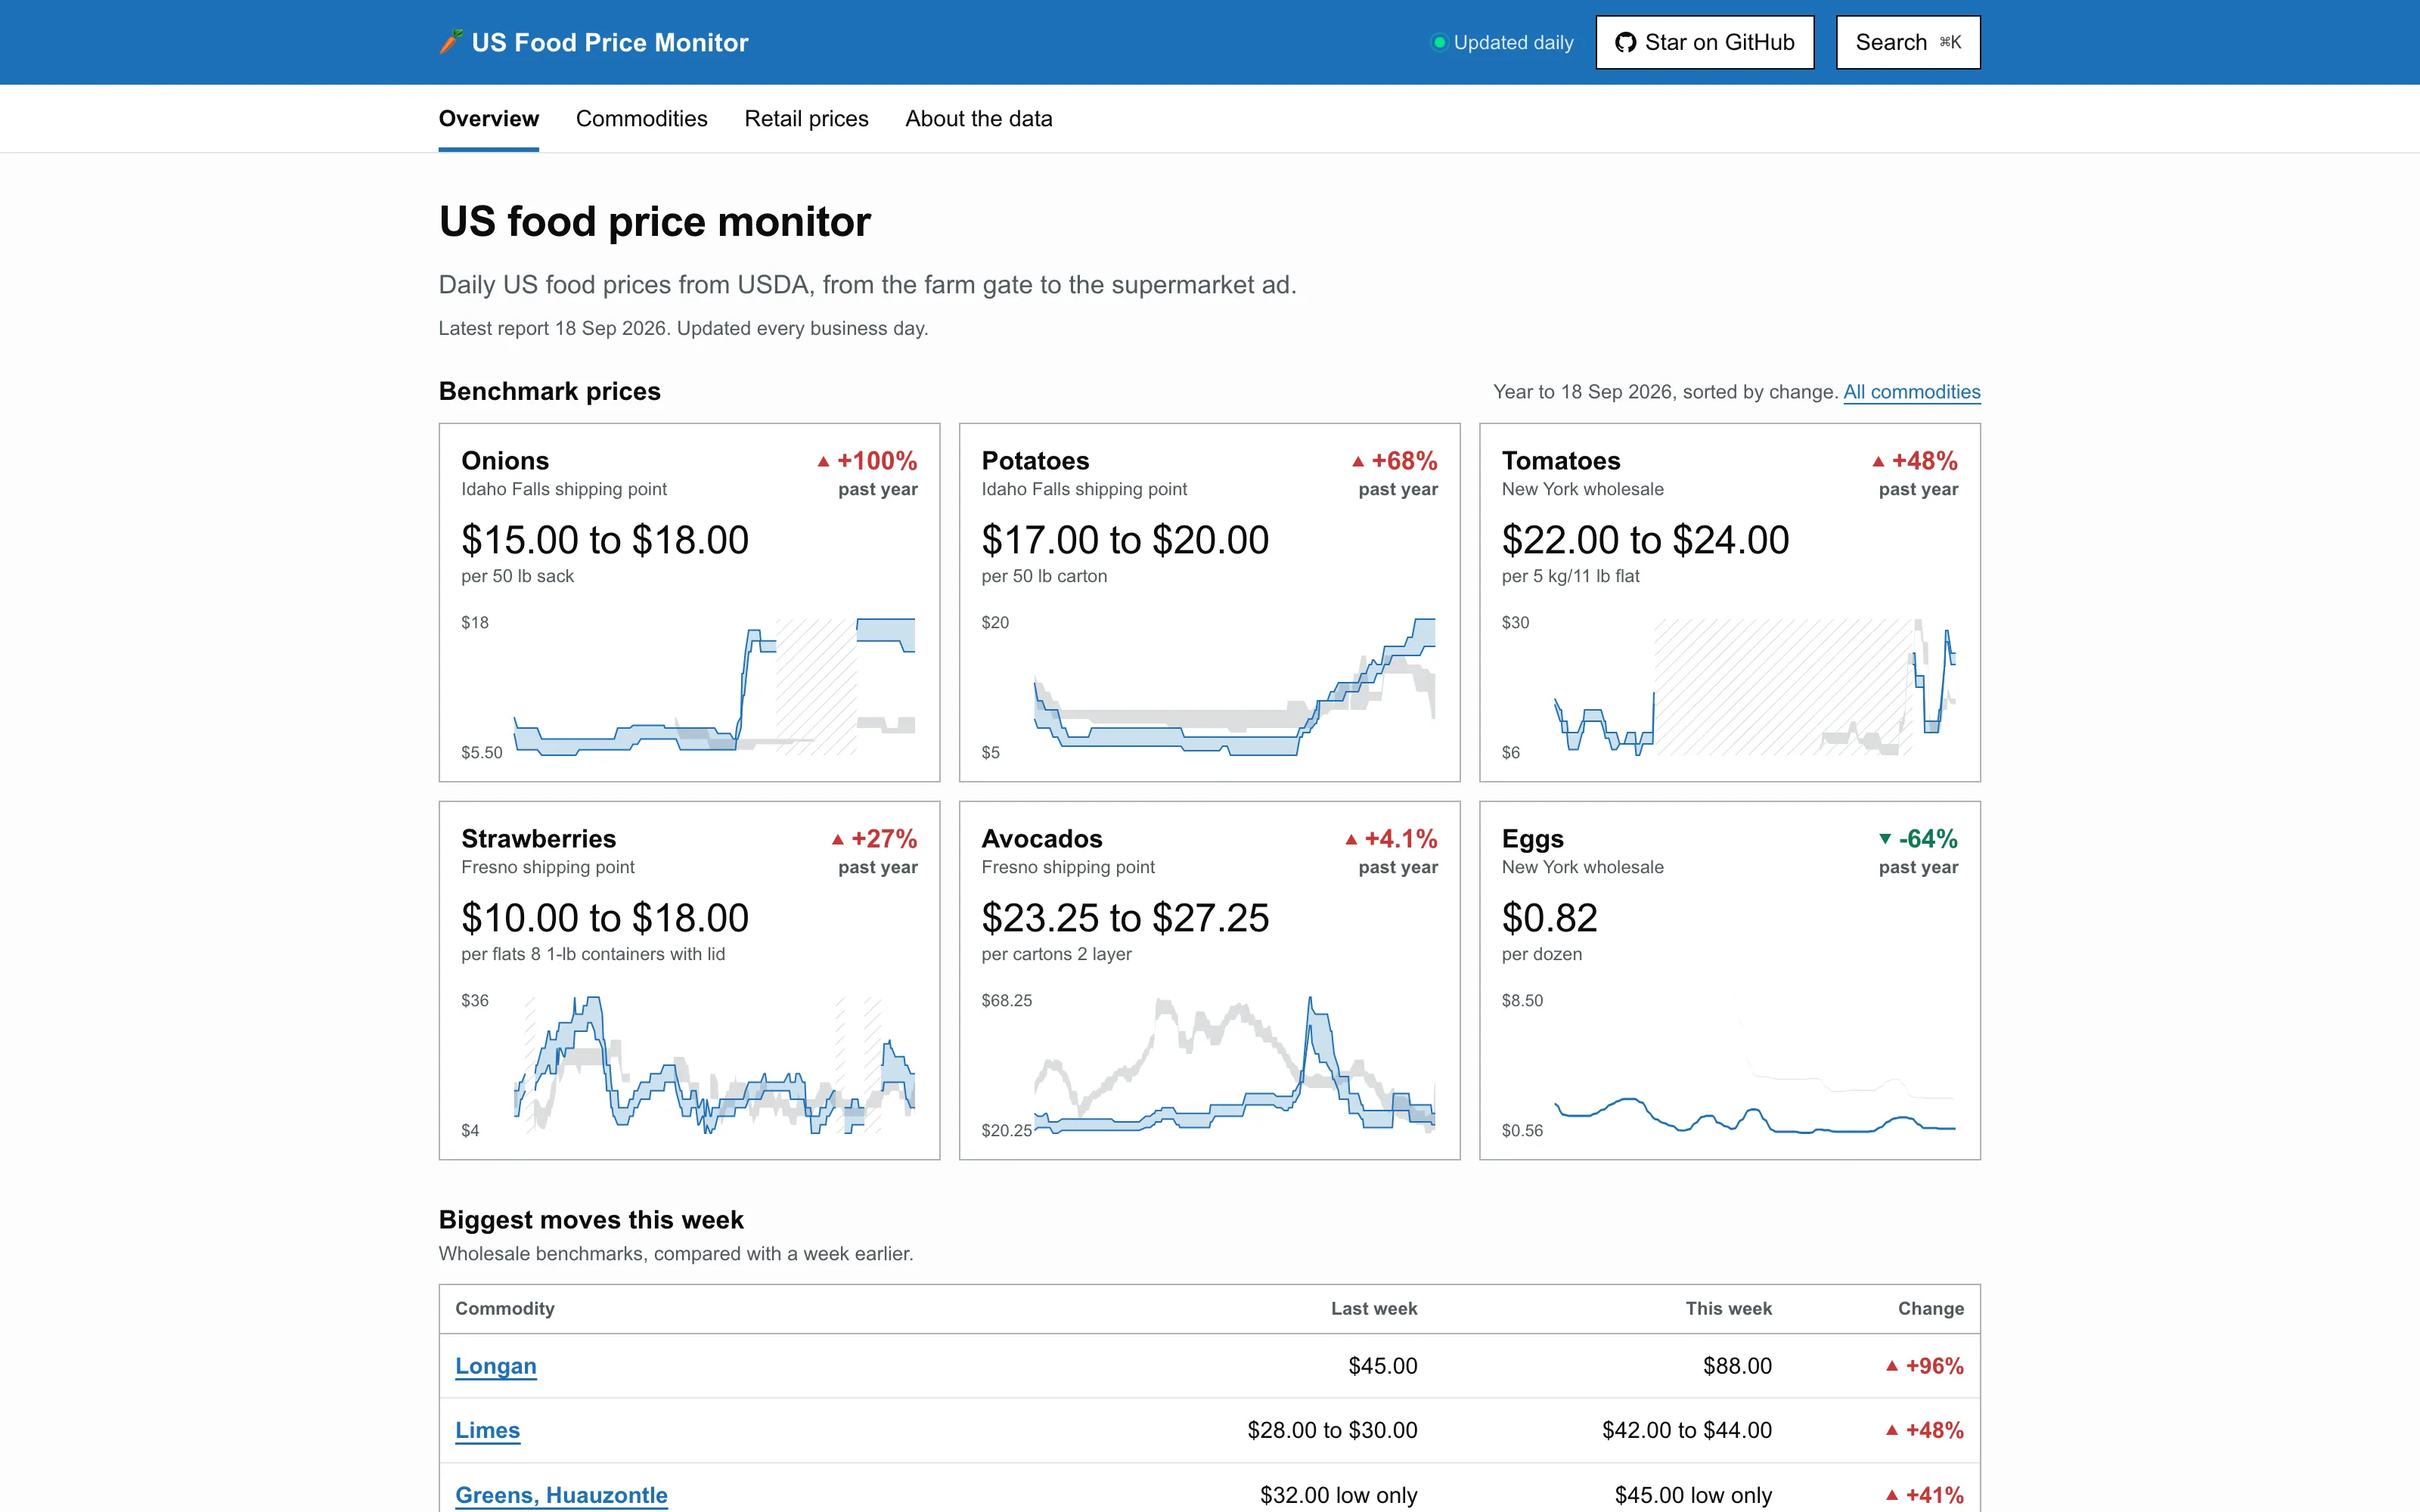
Task: Click the Eggs card title
Action: point(1532,839)
